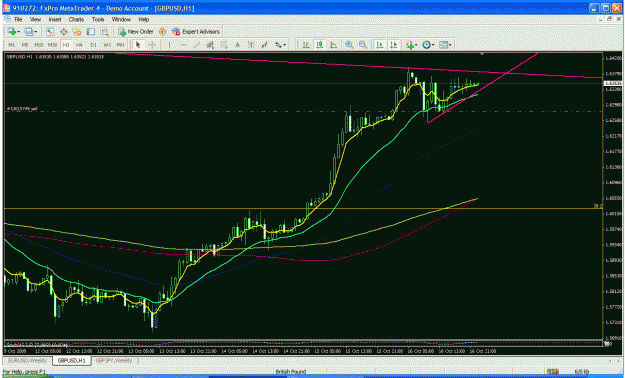625x378 pixels.
Task: Select the equidistant channel tool
Action: pos(210,45)
